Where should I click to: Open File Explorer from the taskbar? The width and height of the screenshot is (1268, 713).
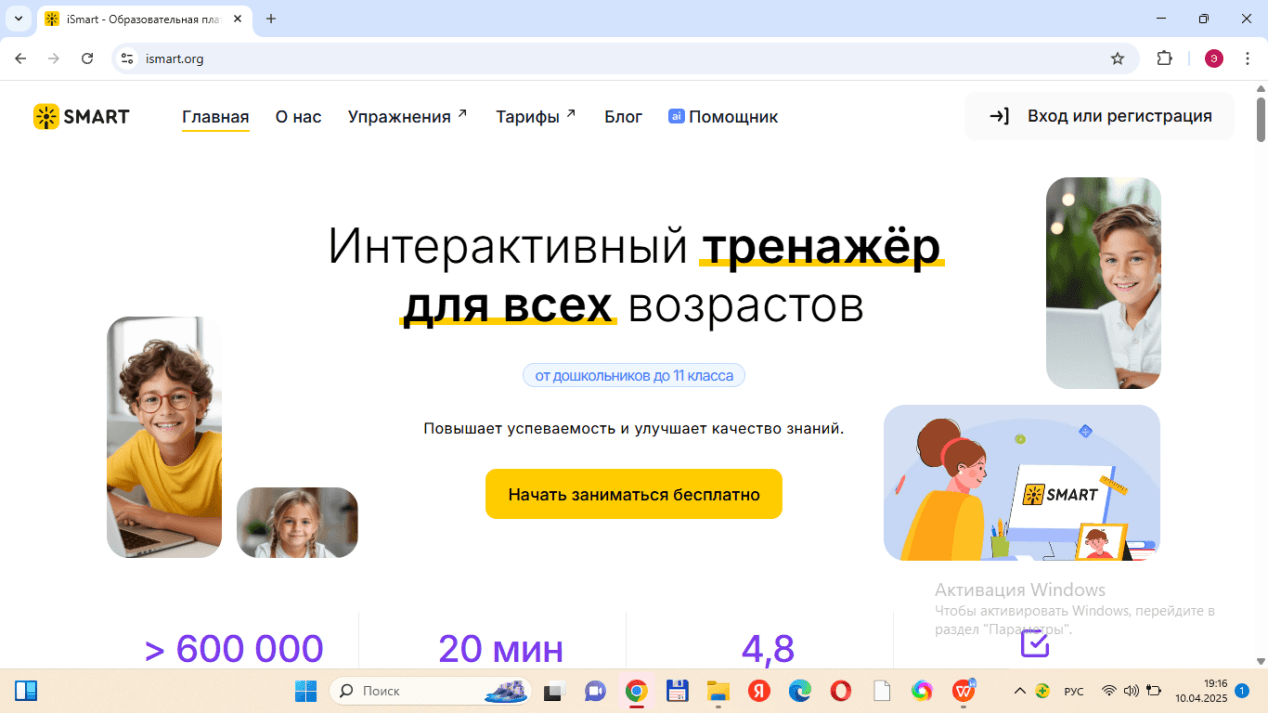click(x=718, y=691)
